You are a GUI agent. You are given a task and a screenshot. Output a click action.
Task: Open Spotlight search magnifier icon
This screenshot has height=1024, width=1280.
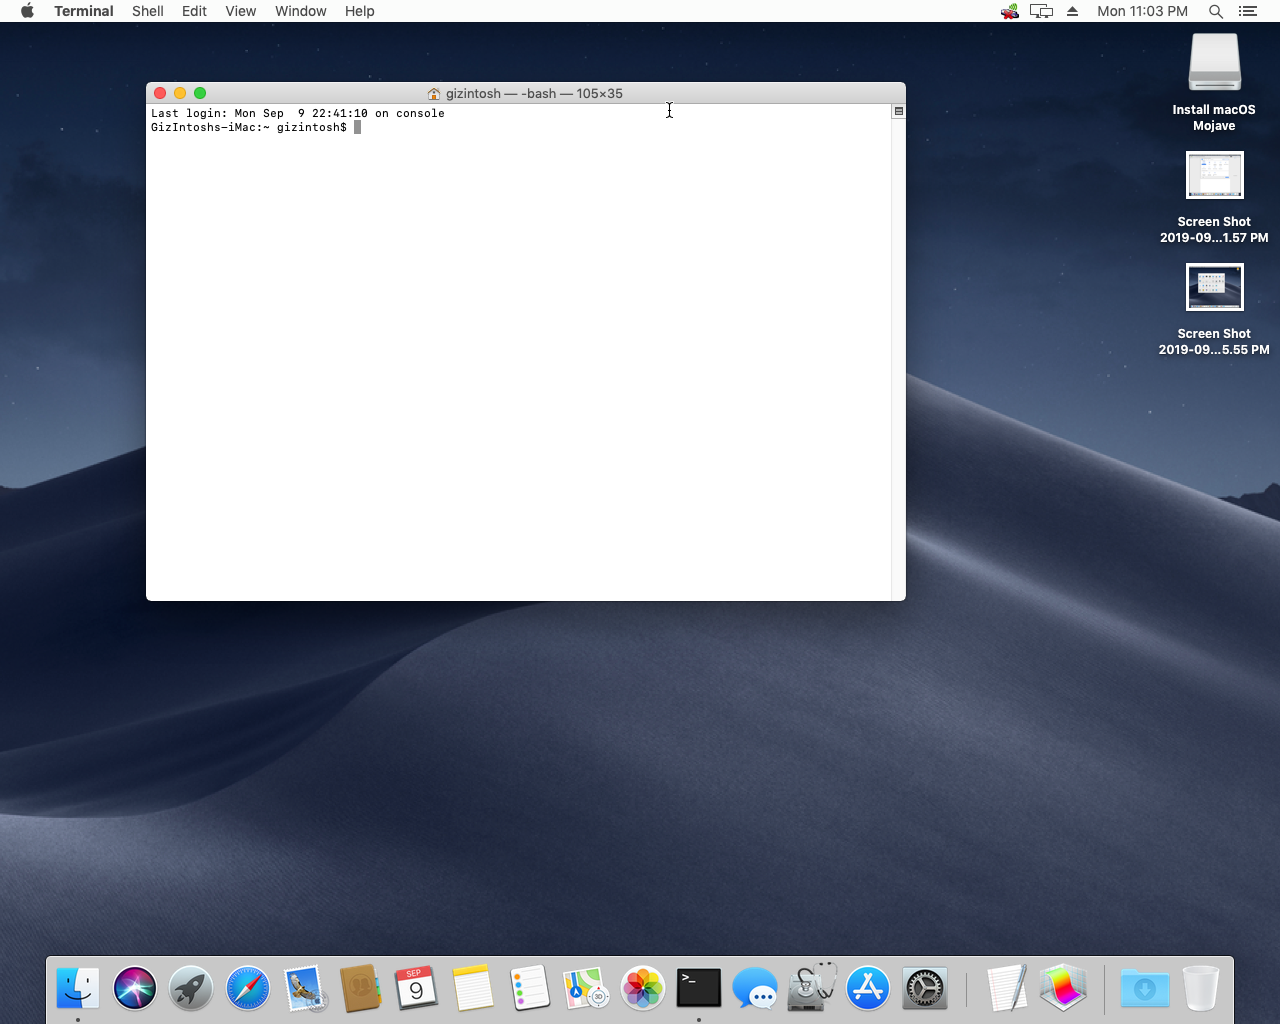tap(1216, 11)
